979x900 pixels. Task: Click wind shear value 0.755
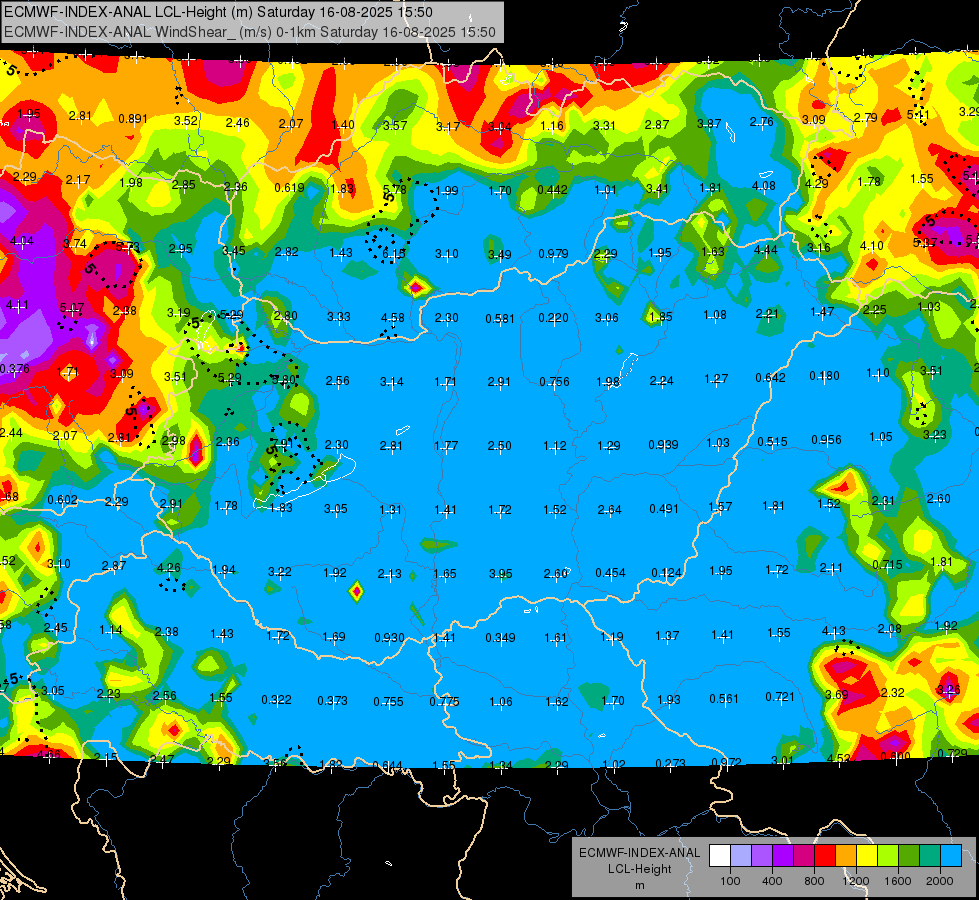click(x=388, y=702)
